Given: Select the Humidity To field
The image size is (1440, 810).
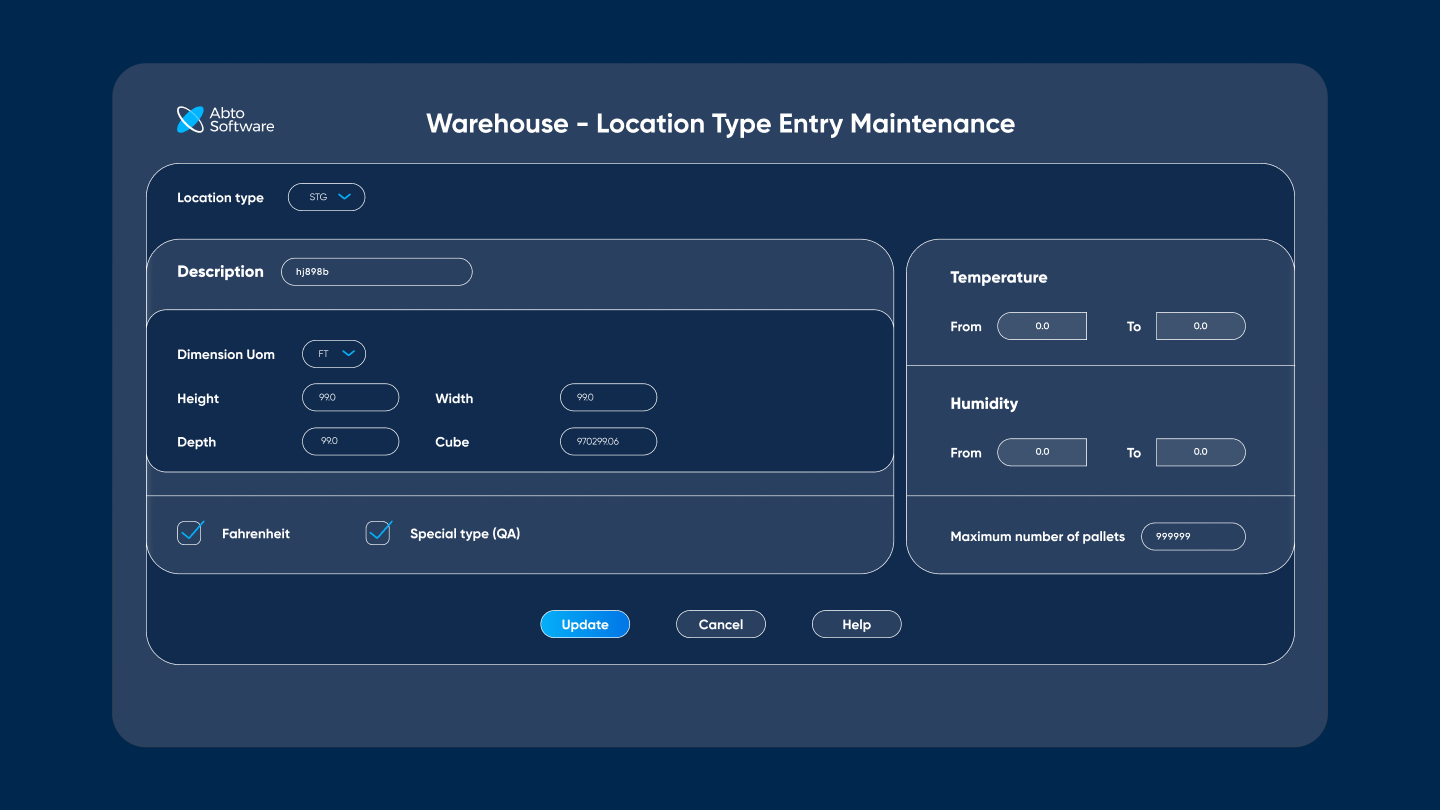Looking at the screenshot, I should [1200, 452].
